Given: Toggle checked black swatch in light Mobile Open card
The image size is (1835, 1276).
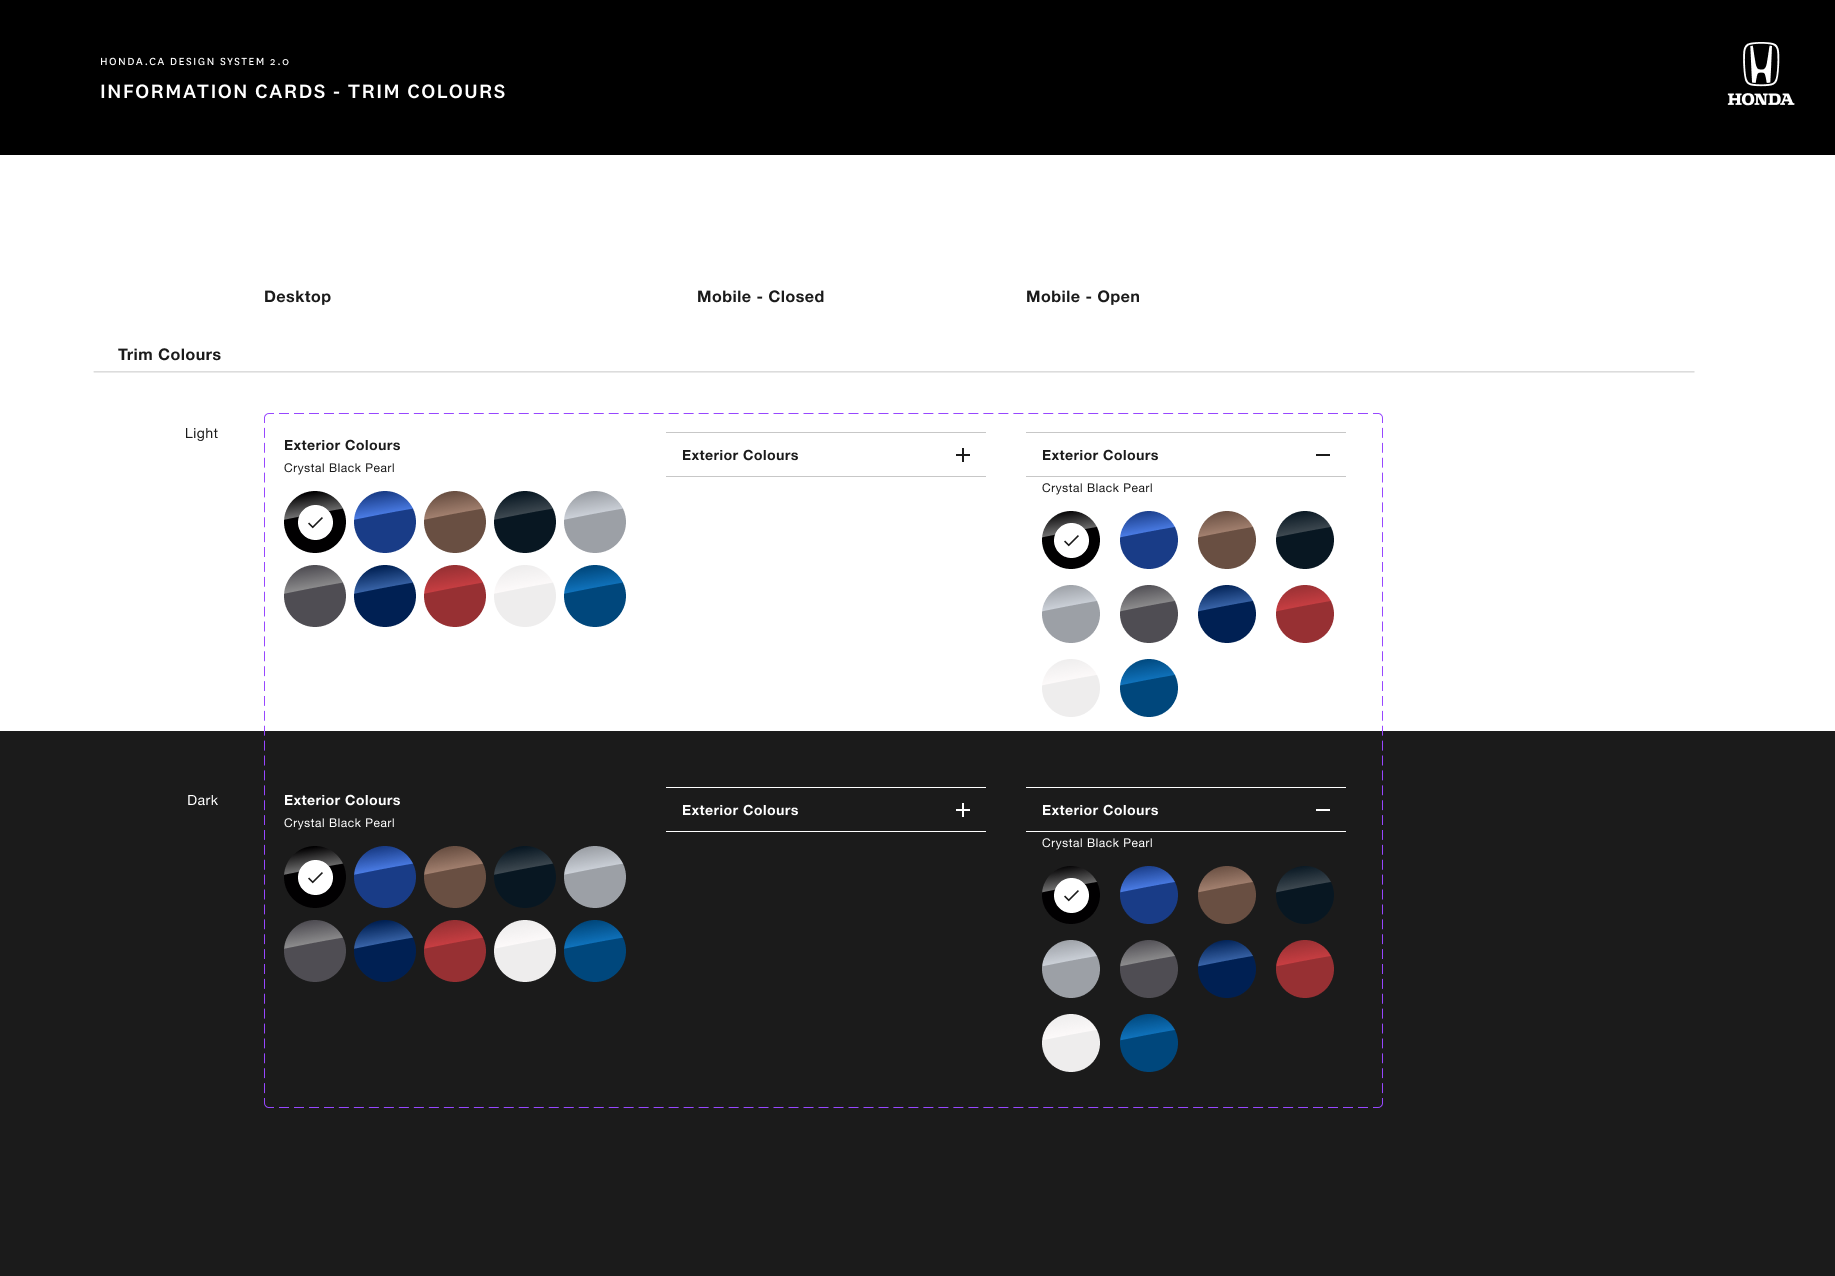Looking at the screenshot, I should tap(1071, 540).
